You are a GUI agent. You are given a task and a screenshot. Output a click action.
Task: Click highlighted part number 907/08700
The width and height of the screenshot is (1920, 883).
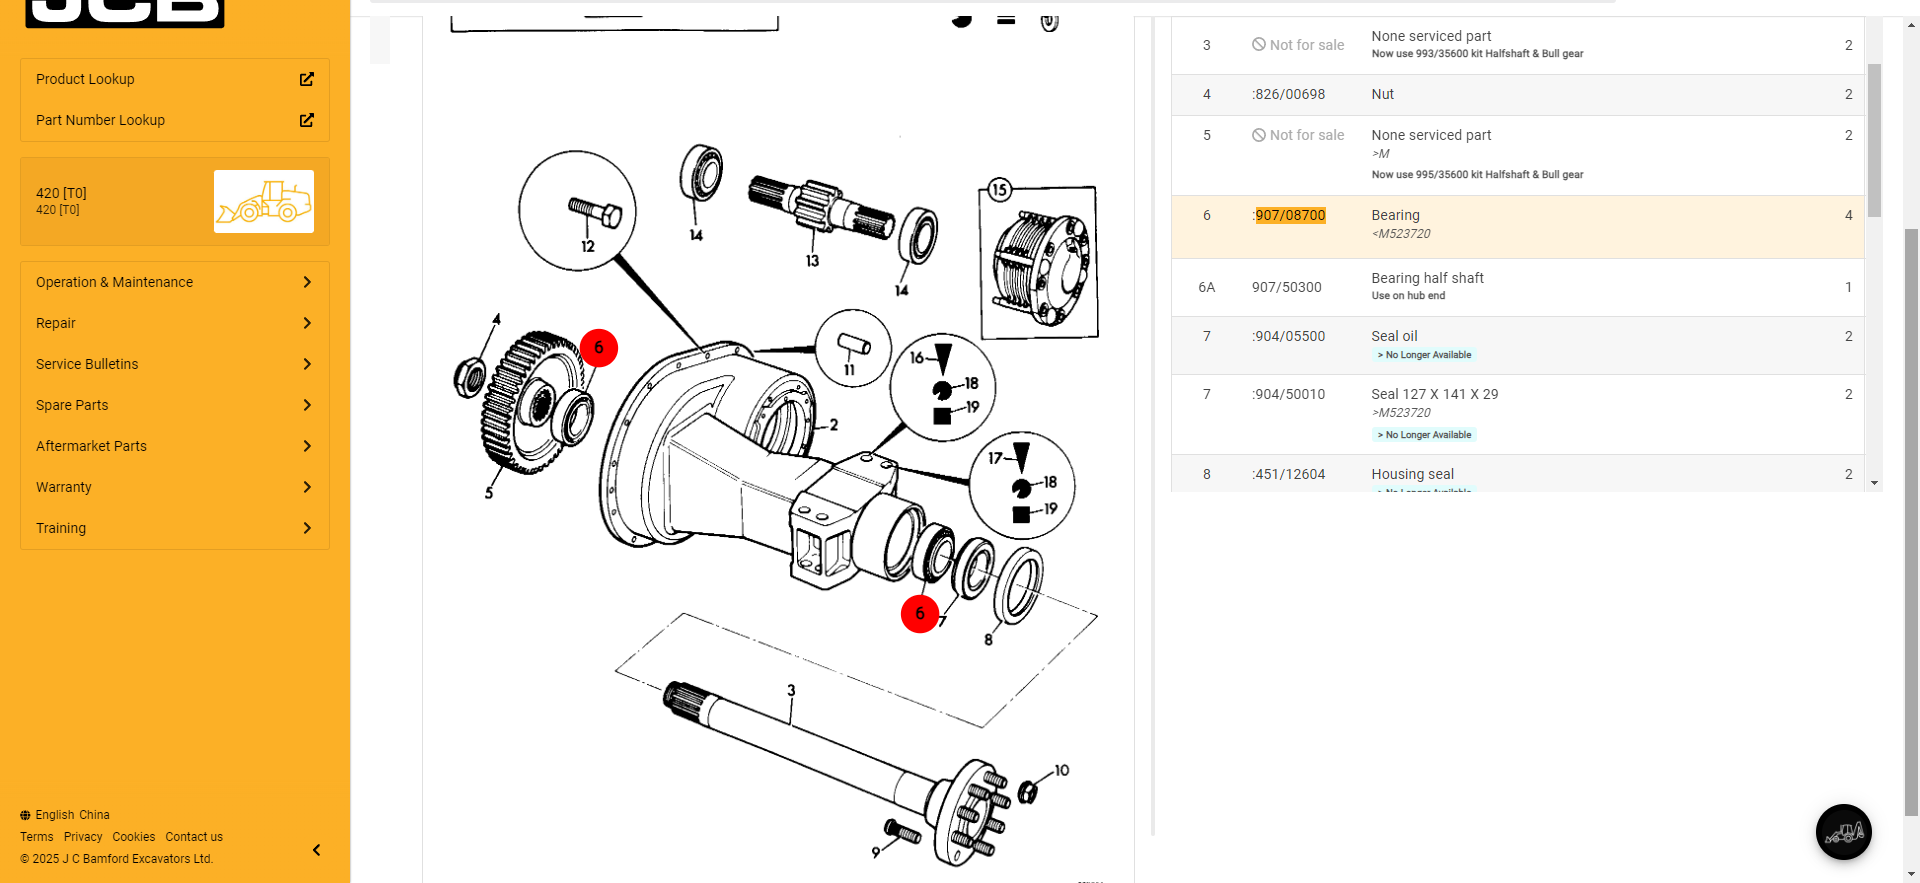(x=1290, y=215)
